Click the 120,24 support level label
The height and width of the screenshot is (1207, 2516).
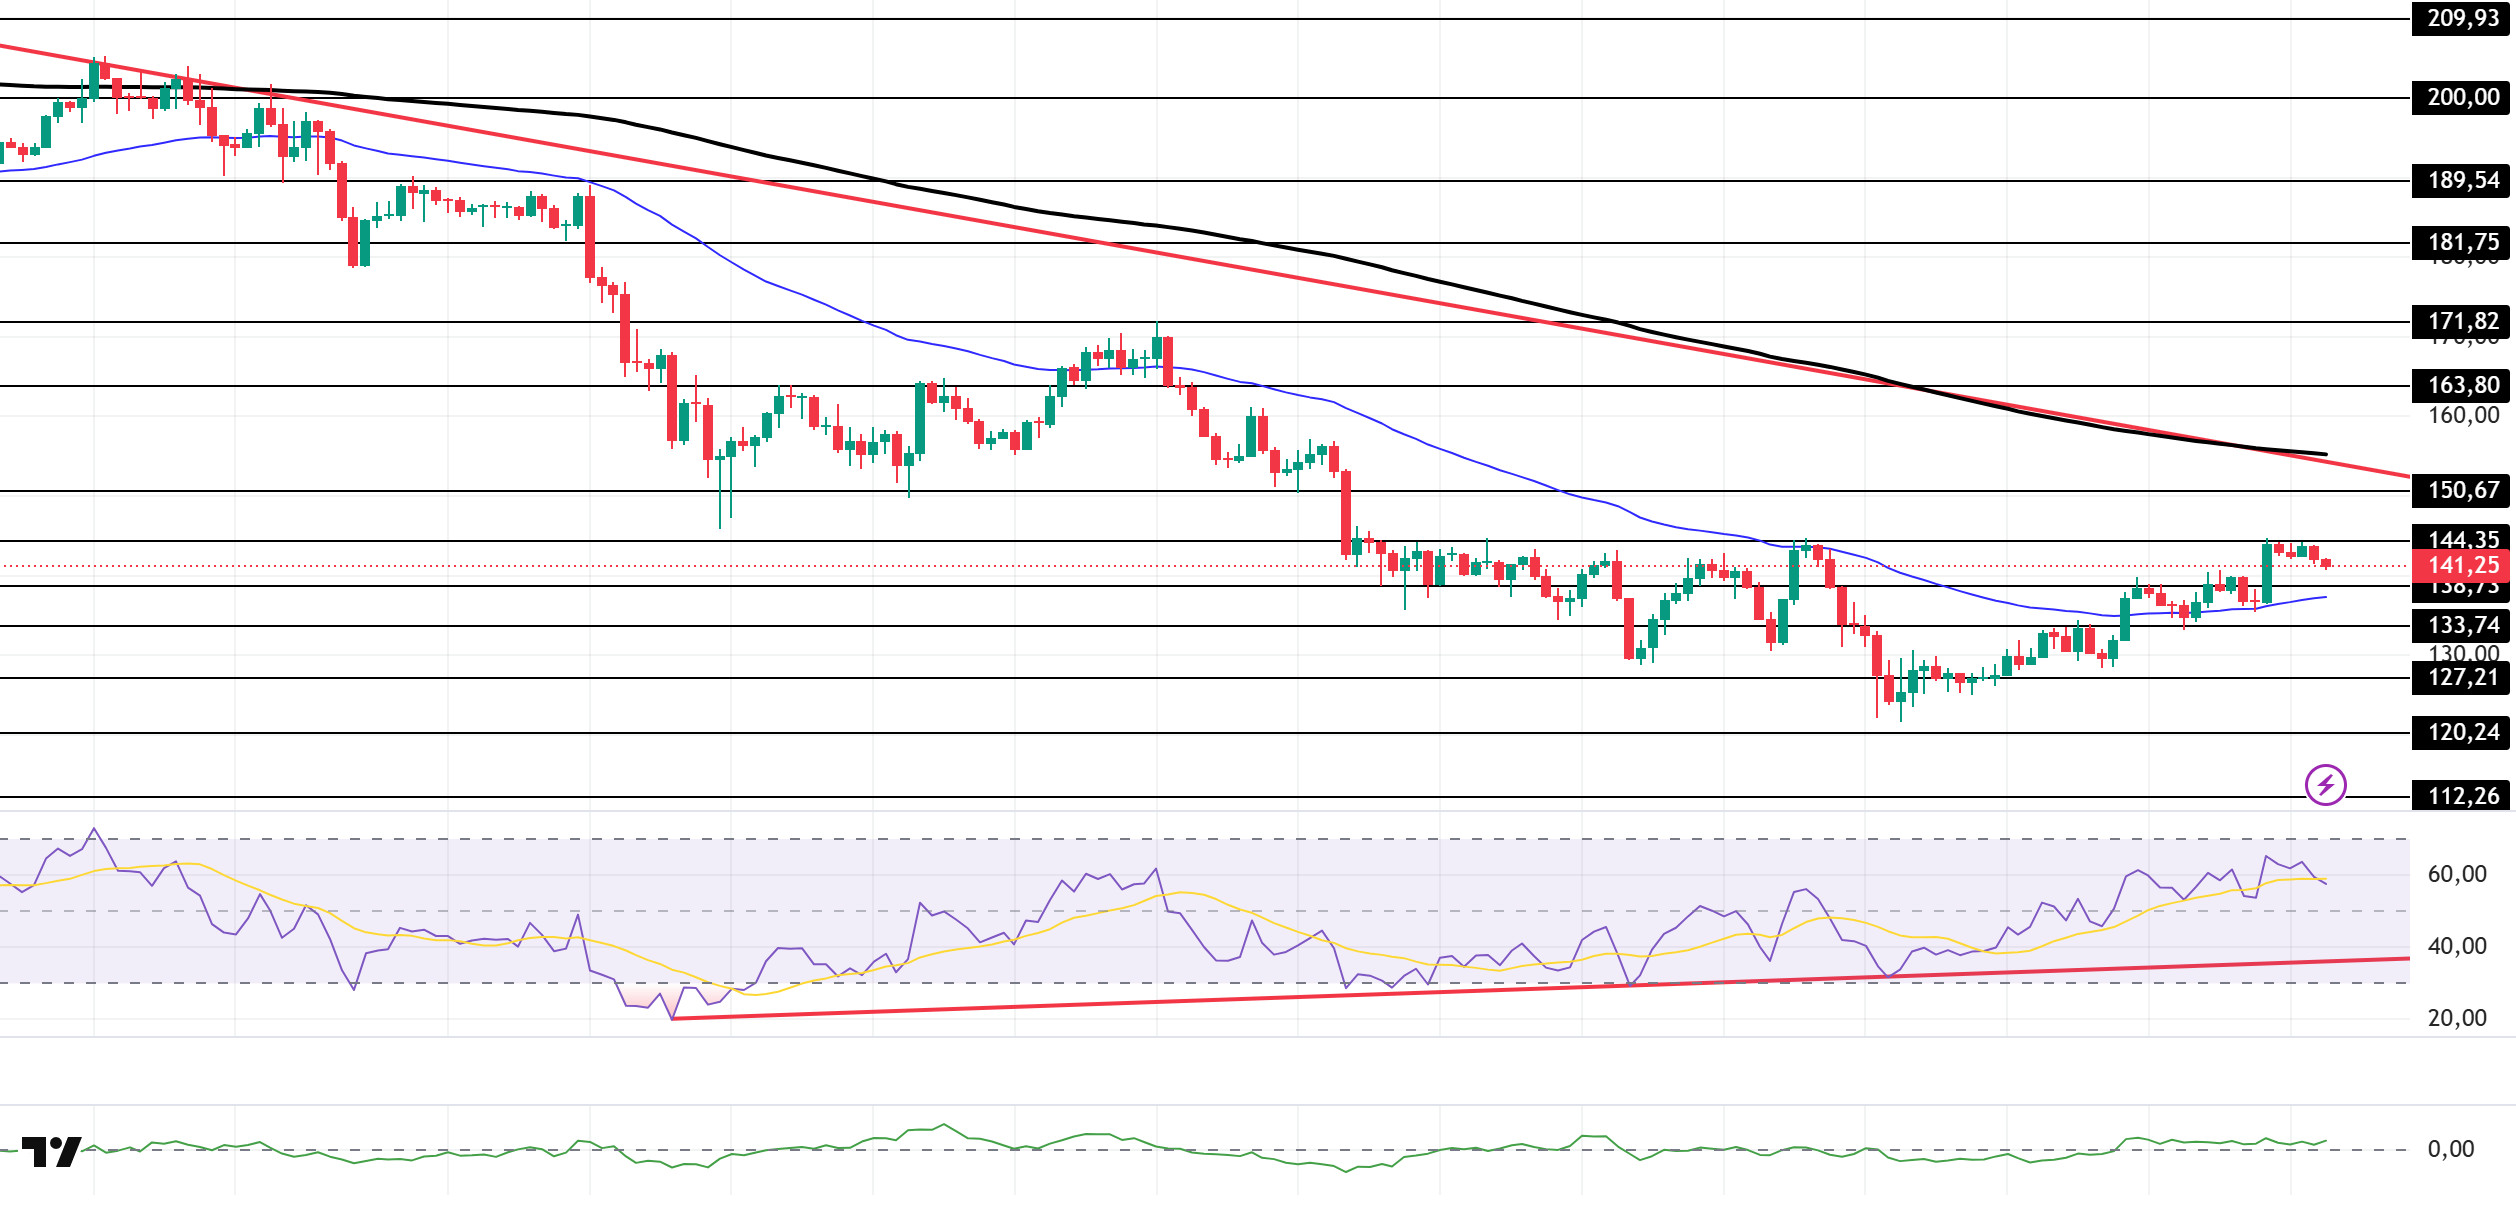pos(2462,733)
